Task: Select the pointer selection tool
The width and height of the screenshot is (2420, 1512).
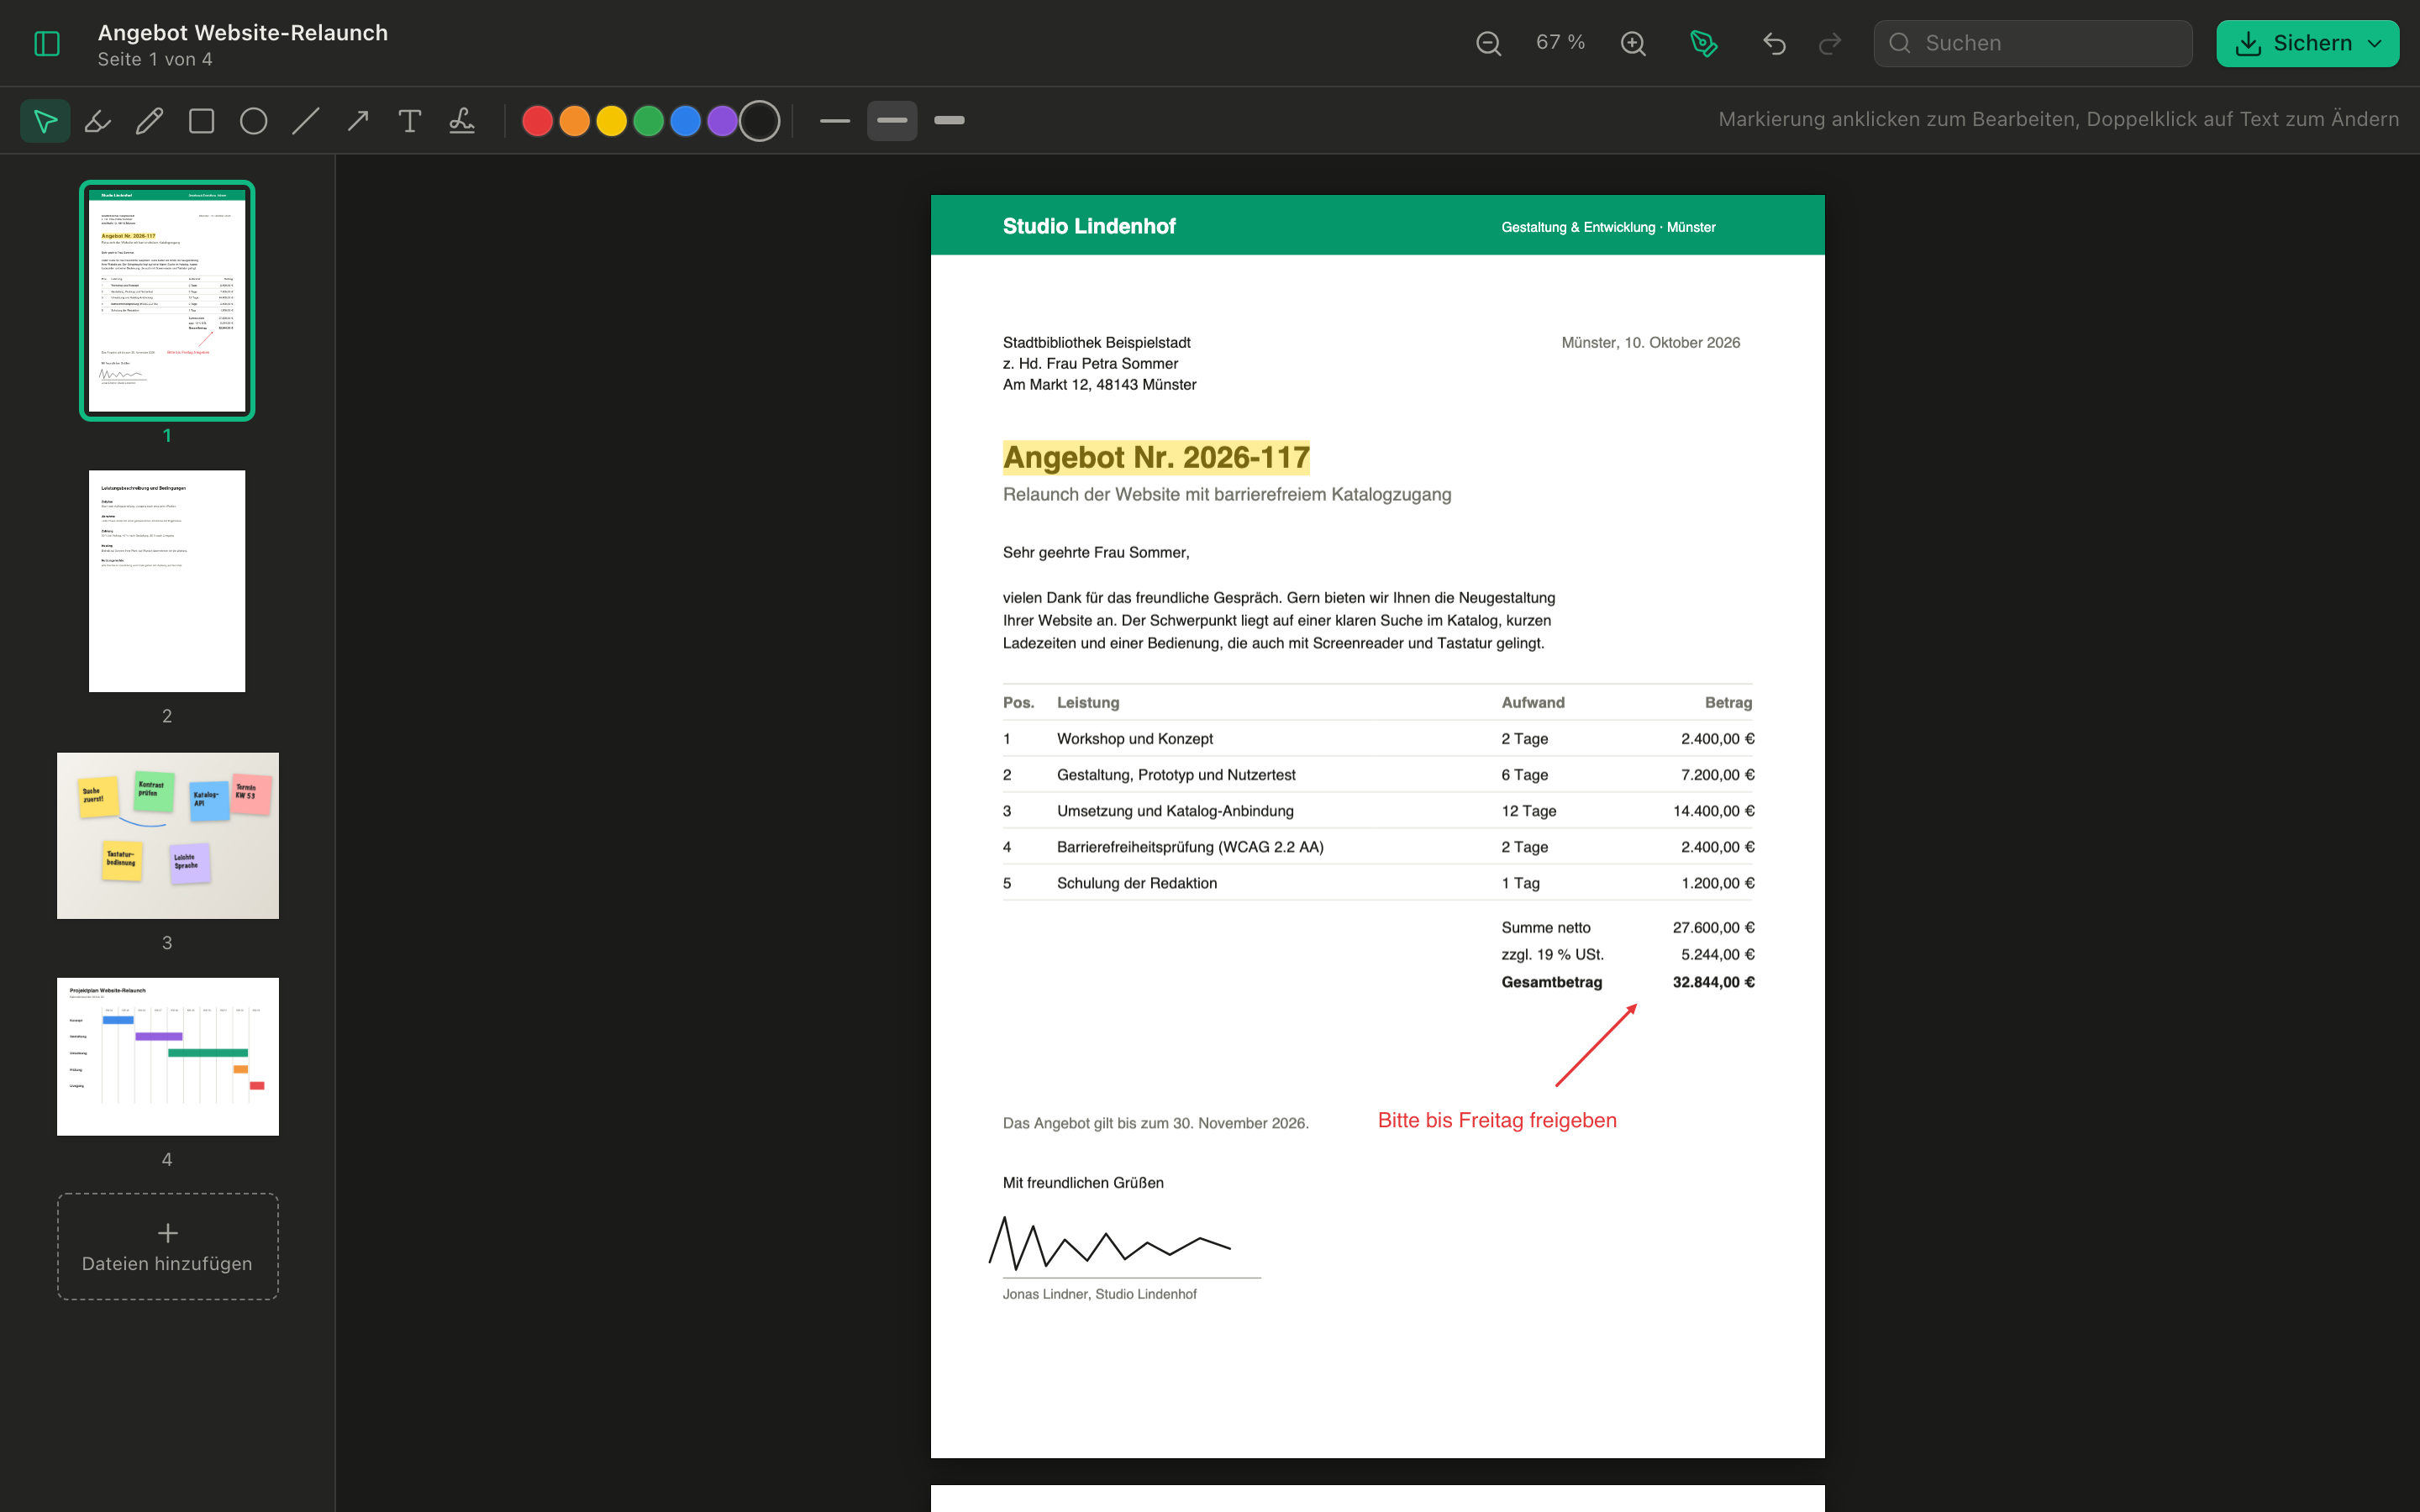Action: click(x=45, y=121)
